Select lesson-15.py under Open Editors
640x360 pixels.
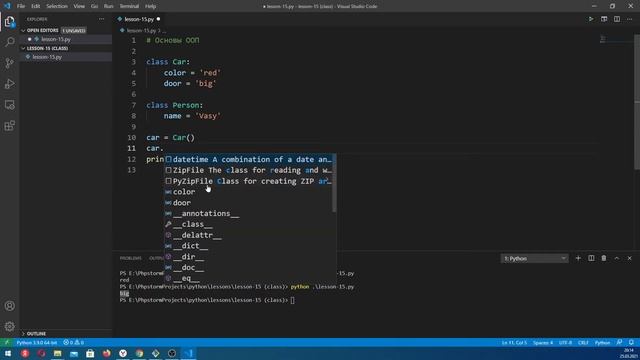(56, 39)
